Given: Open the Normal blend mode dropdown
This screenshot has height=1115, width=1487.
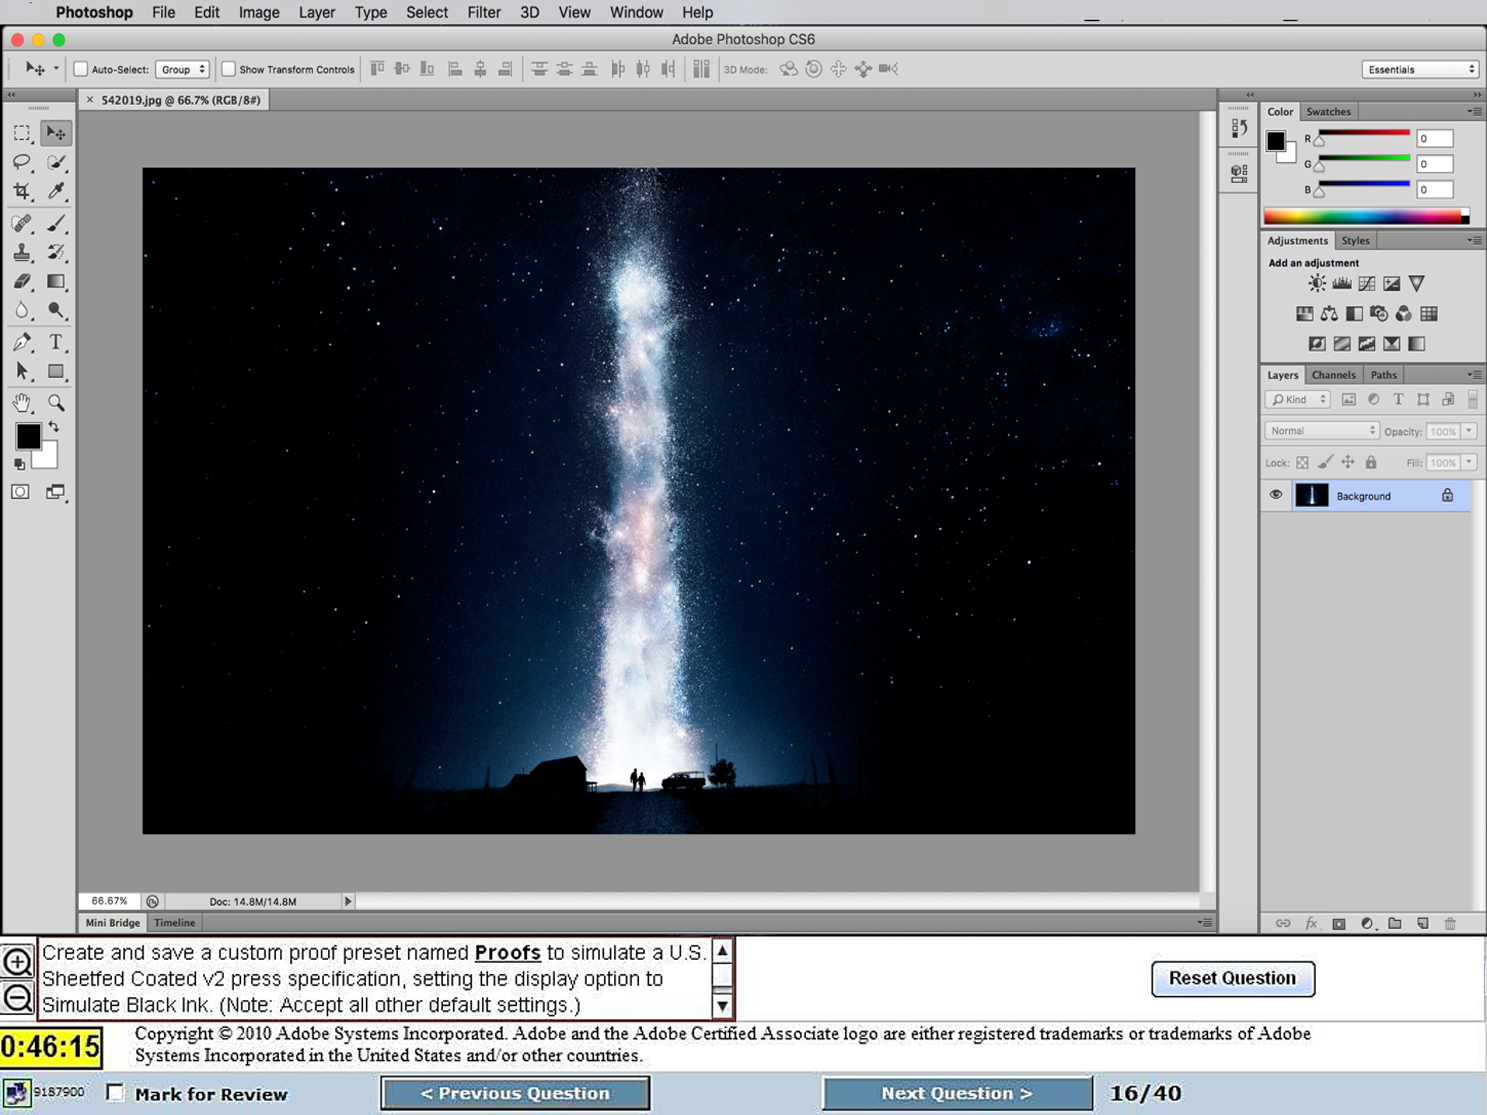Looking at the screenshot, I should click(x=1321, y=431).
